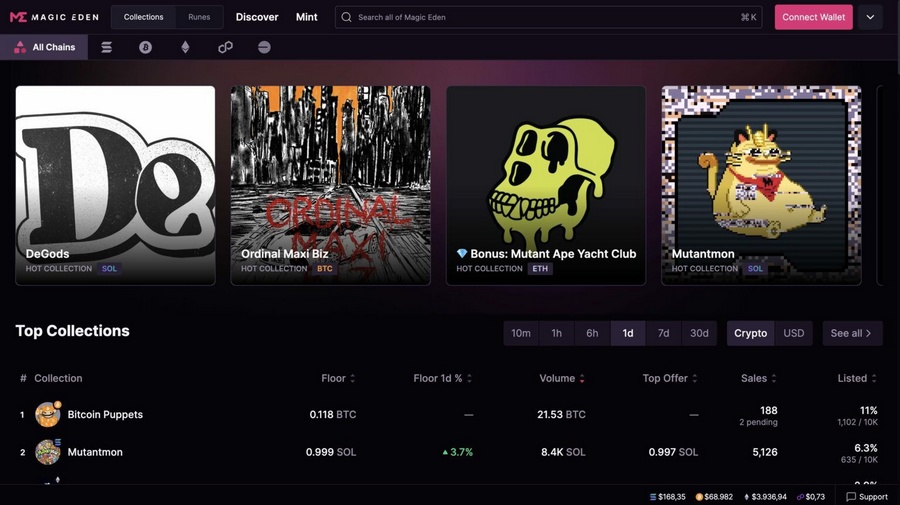
Task: Select the 7d time range
Action: 663,333
